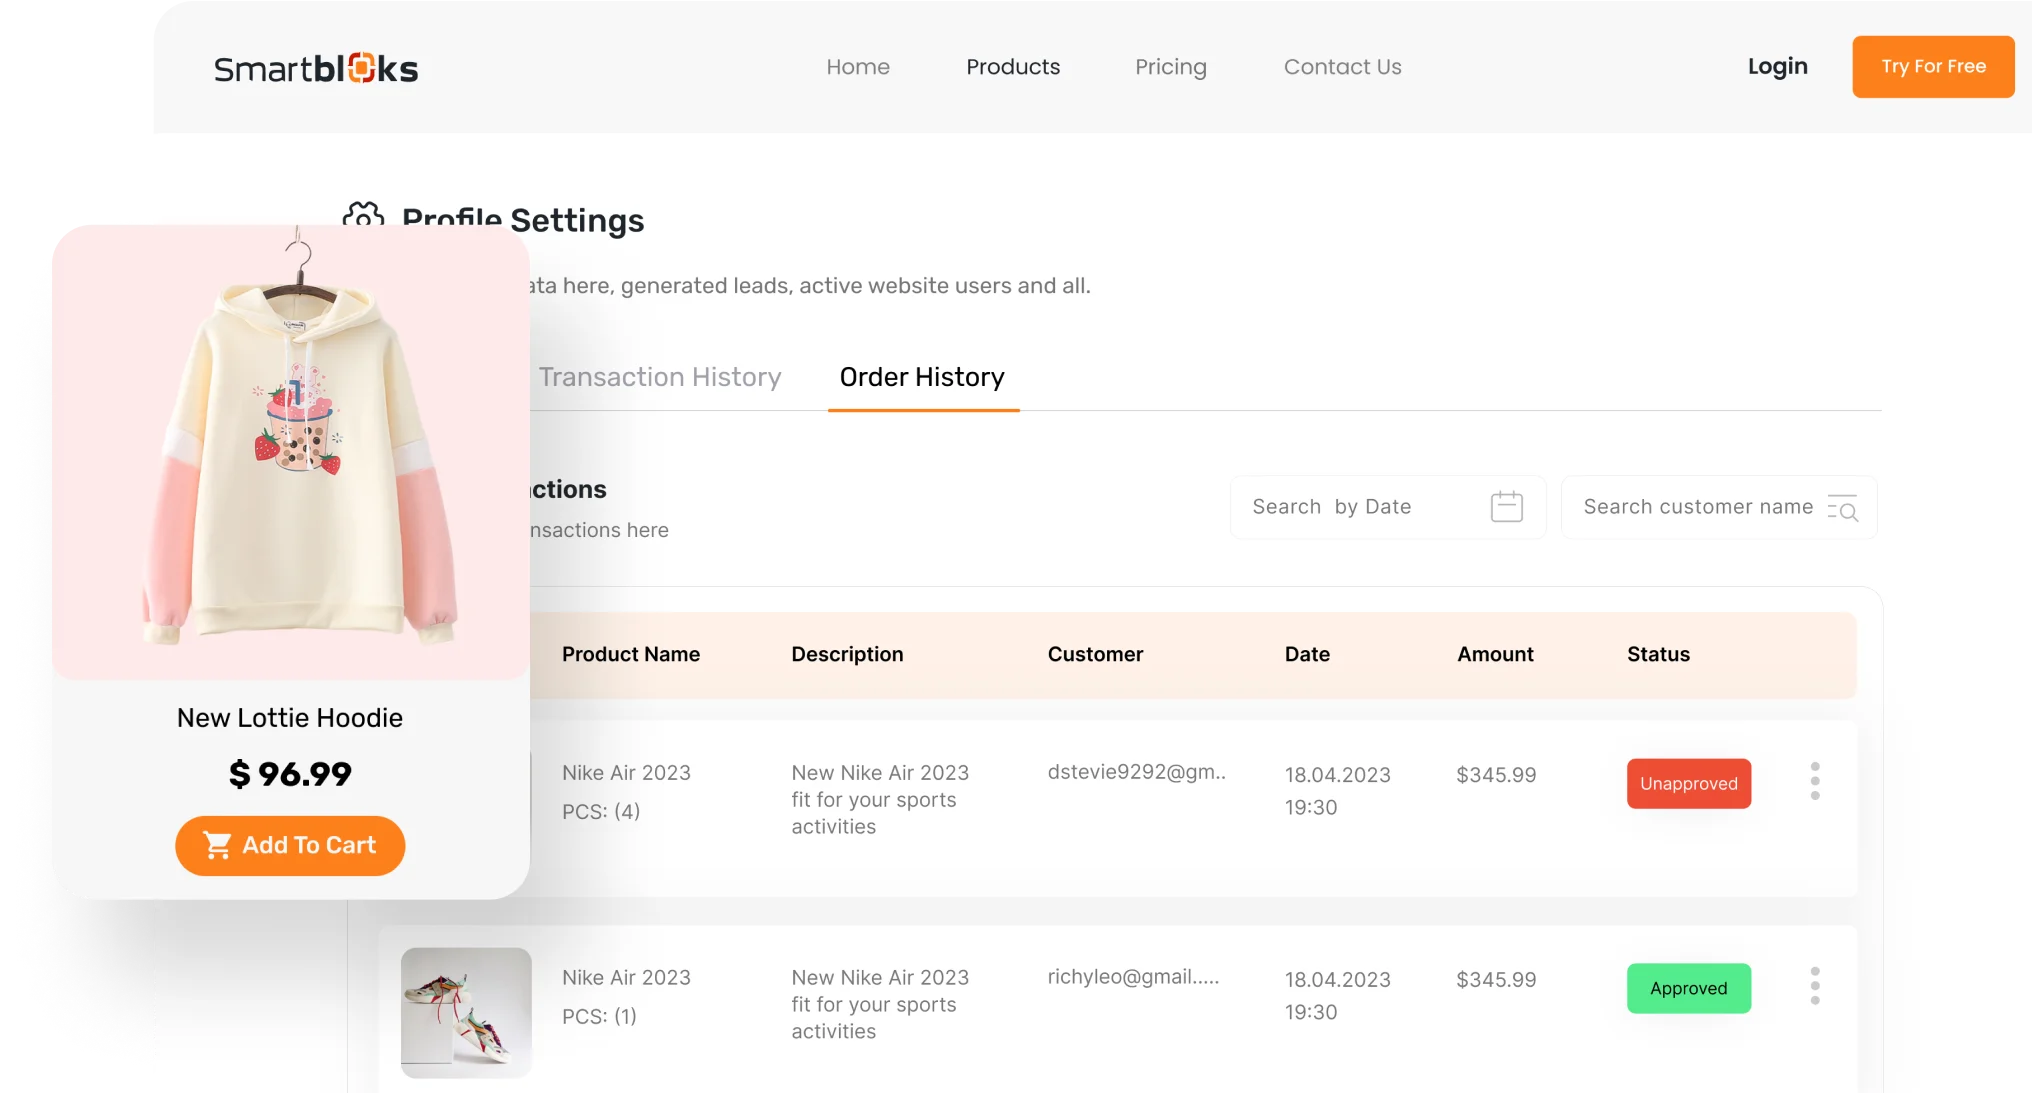Click the search icon in customer field
The image size is (2032, 1093).
pyautogui.click(x=1842, y=508)
